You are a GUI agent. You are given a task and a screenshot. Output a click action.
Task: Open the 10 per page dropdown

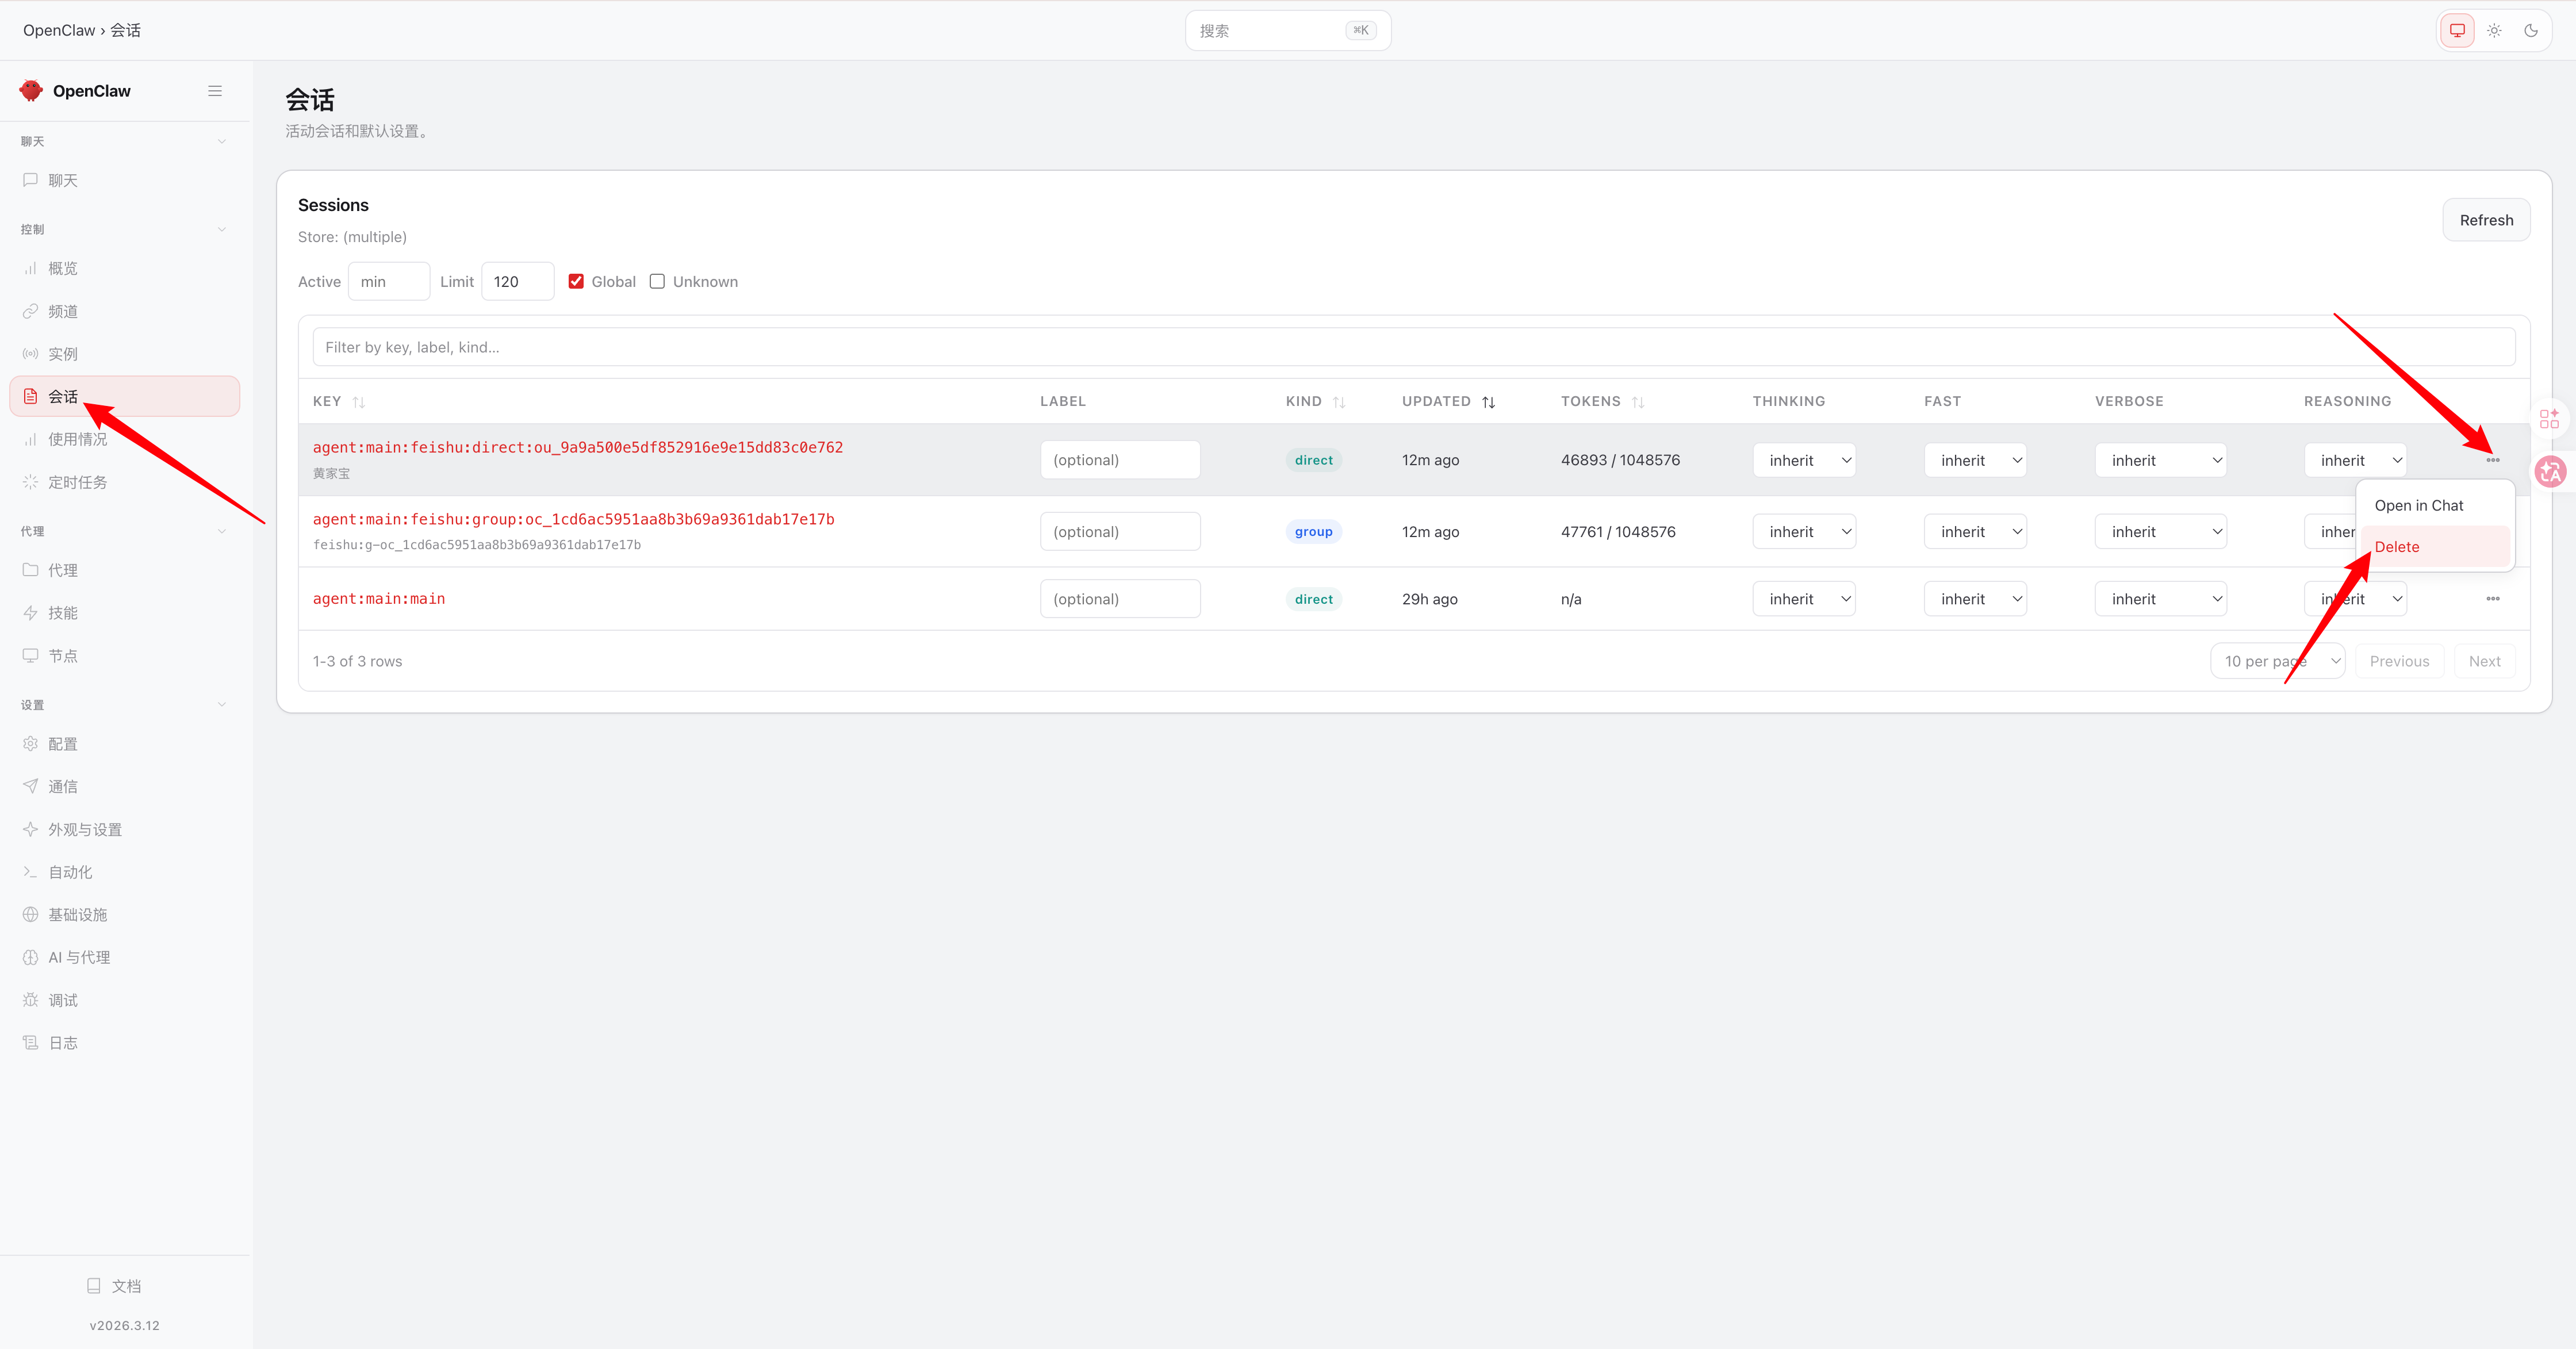pyautogui.click(x=2278, y=661)
